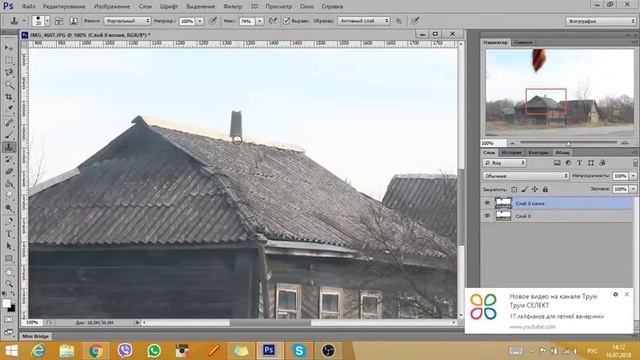The image size is (640, 360).
Task: Toggle Quick Mask mode
Action: tap(9, 320)
